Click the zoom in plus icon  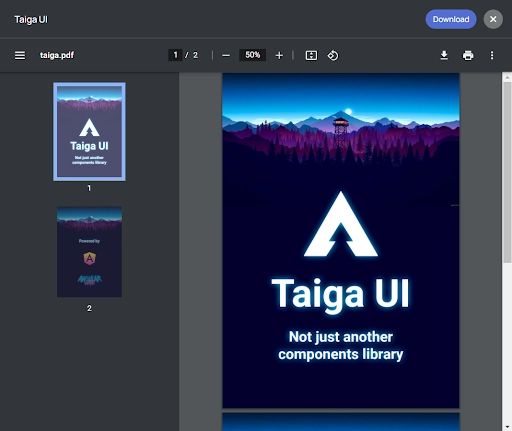point(279,55)
